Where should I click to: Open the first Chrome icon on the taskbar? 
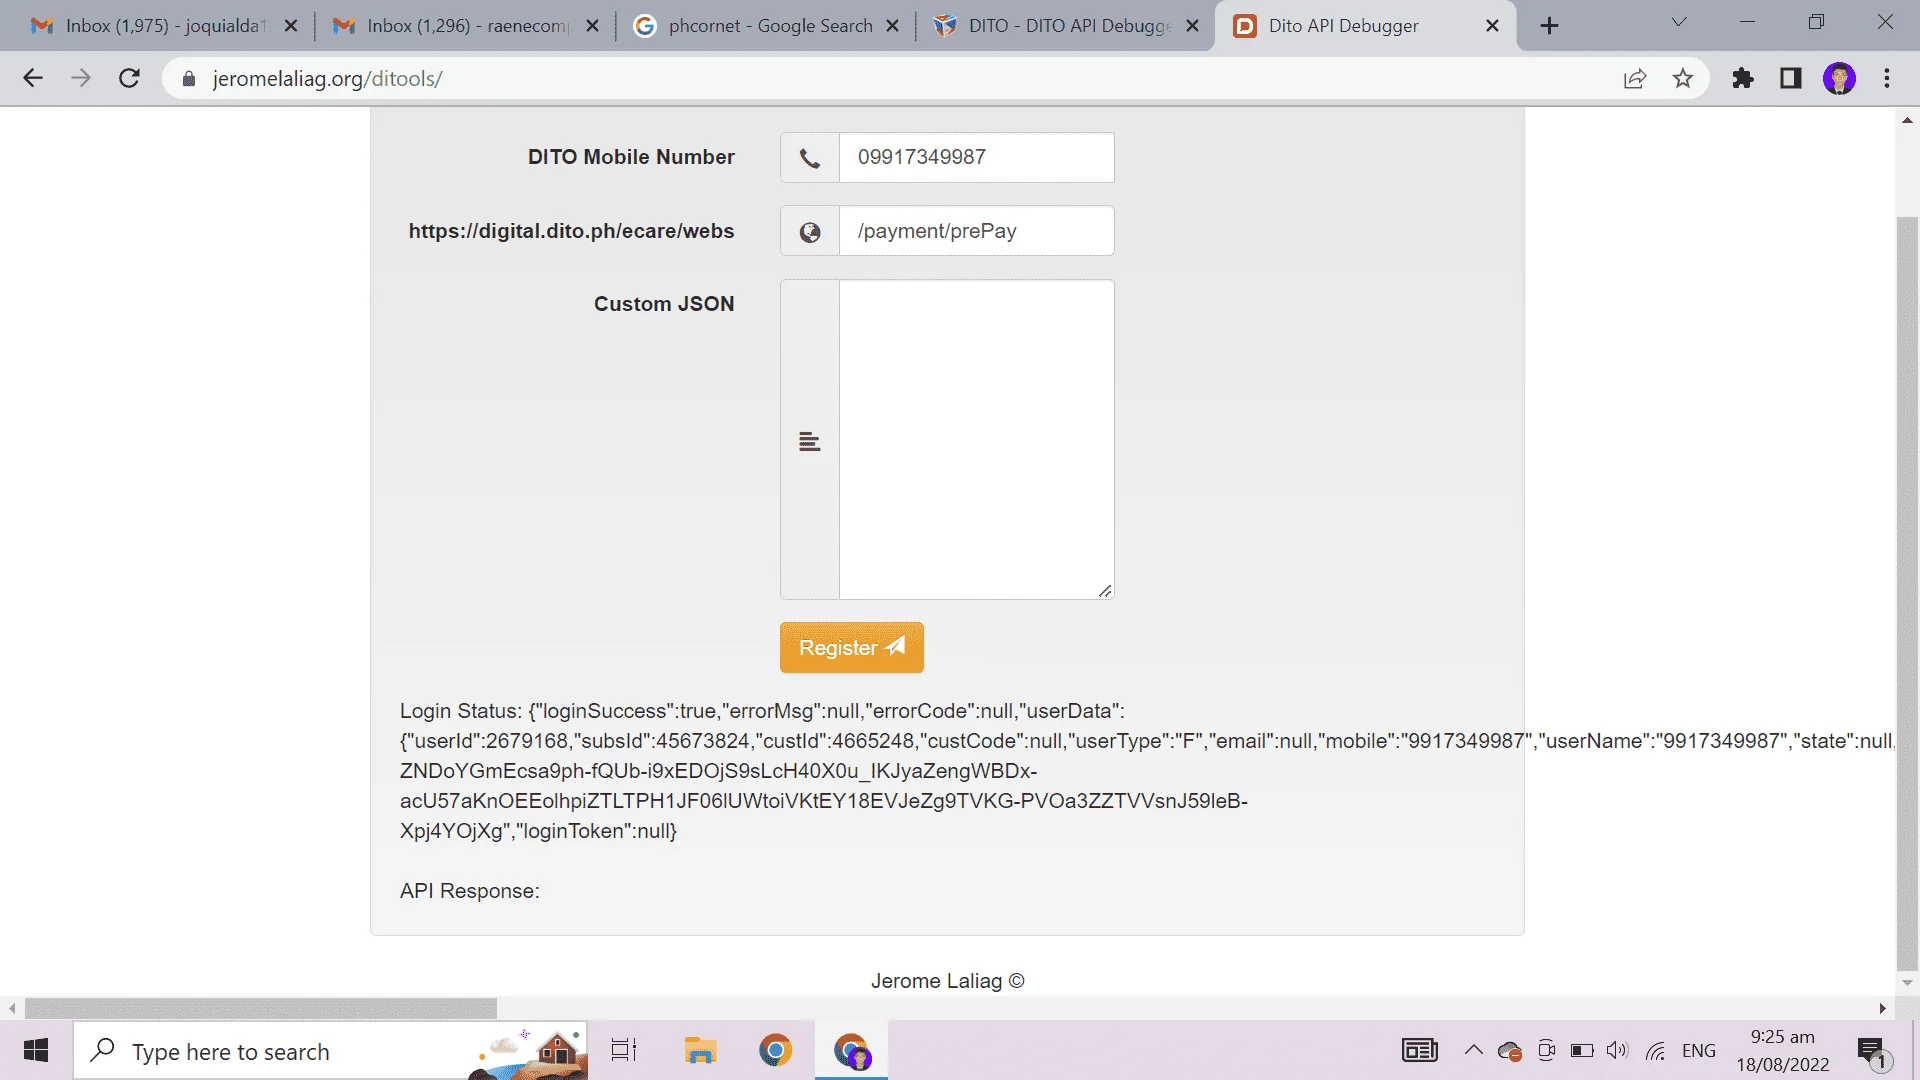click(x=775, y=1051)
